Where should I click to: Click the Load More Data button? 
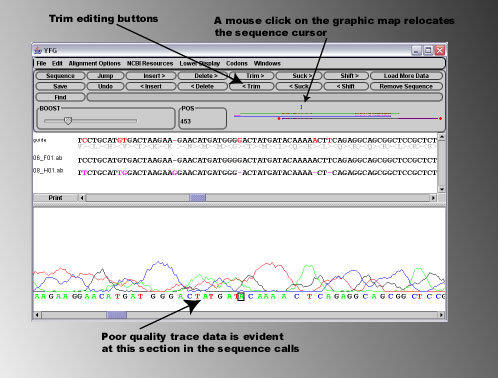click(406, 76)
